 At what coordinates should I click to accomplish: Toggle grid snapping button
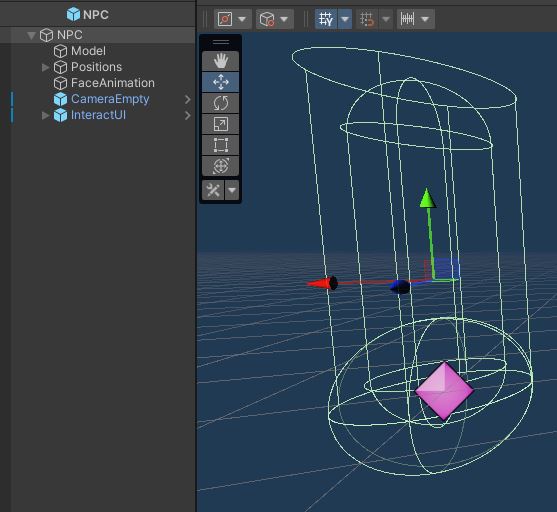click(367, 19)
